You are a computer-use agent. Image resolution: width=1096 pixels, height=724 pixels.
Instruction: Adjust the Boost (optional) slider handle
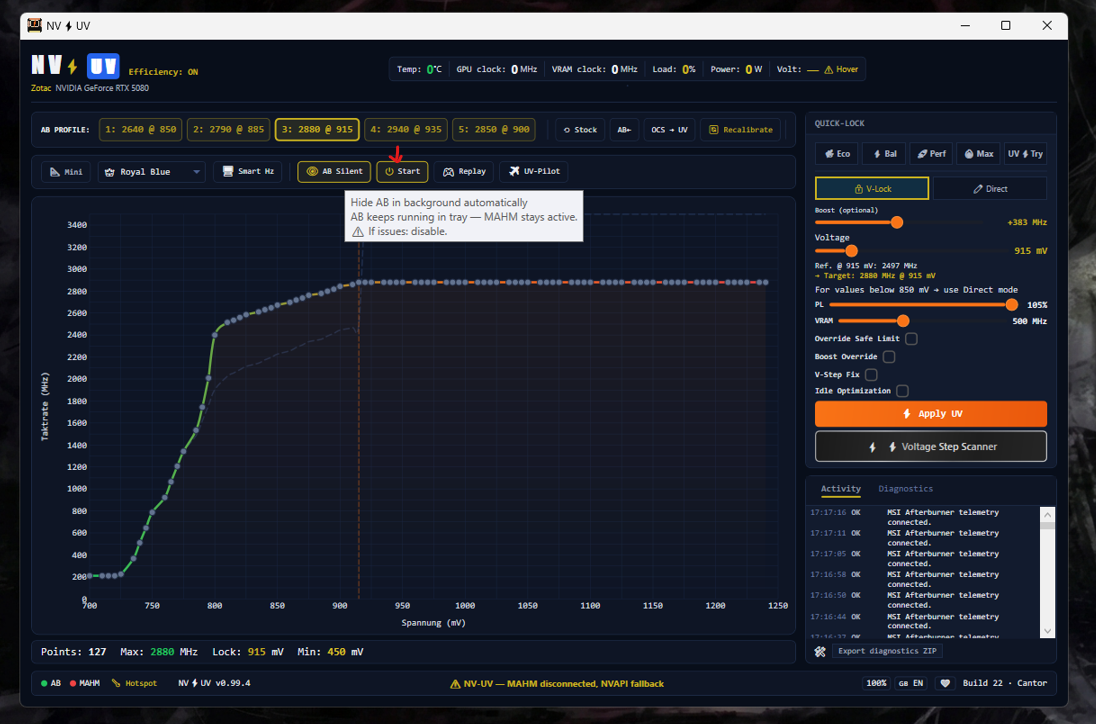[x=897, y=222]
